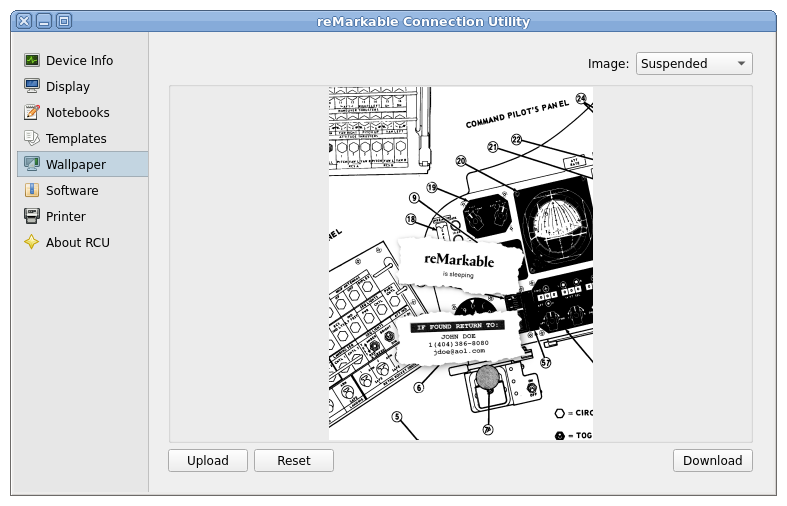Open the Printer settings label

click(x=66, y=216)
